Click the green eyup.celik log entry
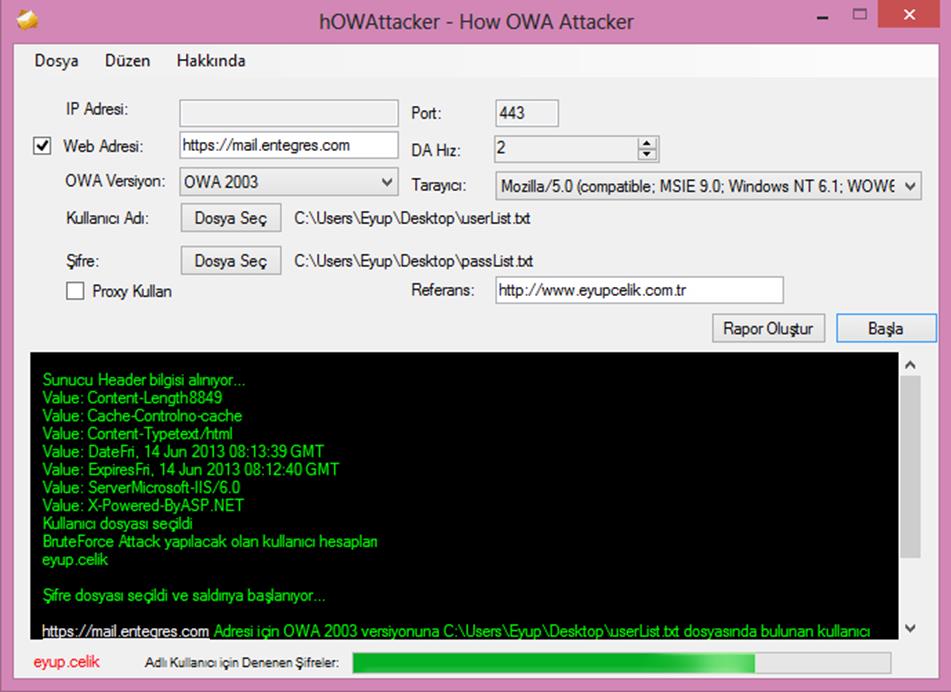The width and height of the screenshot is (951, 692). [75, 559]
